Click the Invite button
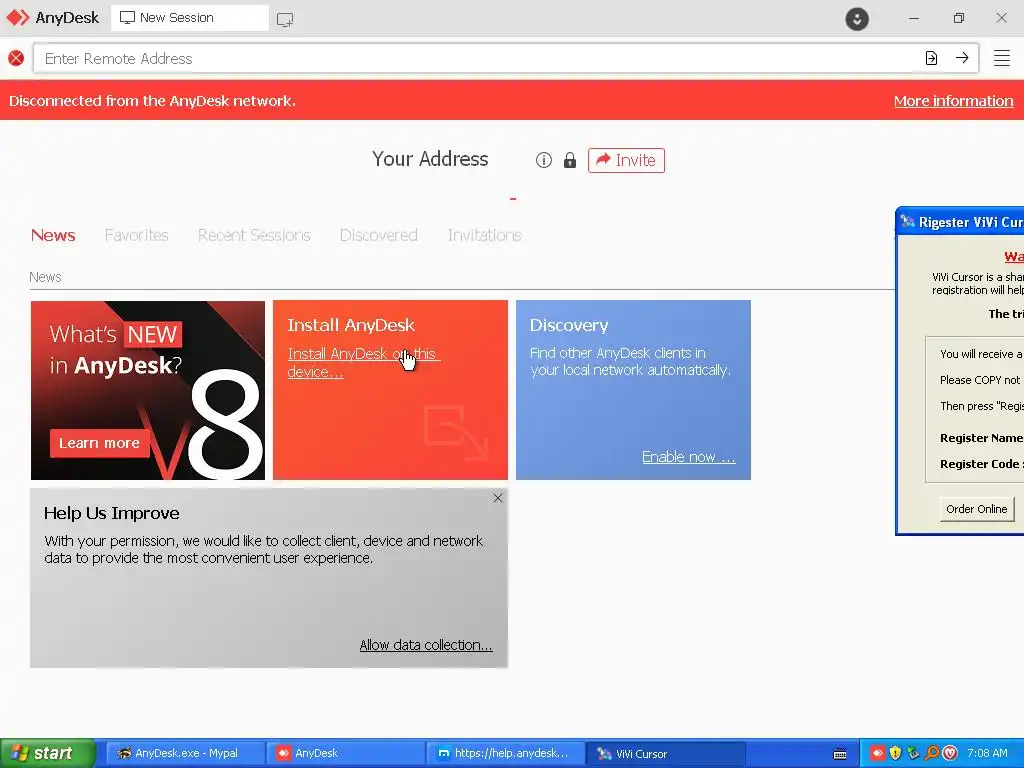 point(626,160)
